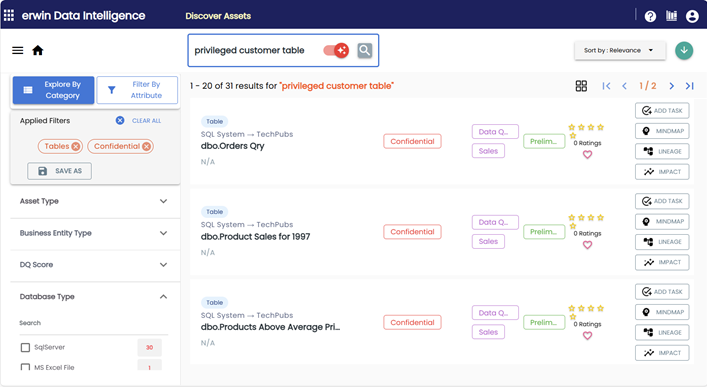The height and width of the screenshot is (387, 707).
Task: Go to previous results page
Action: pos(624,86)
